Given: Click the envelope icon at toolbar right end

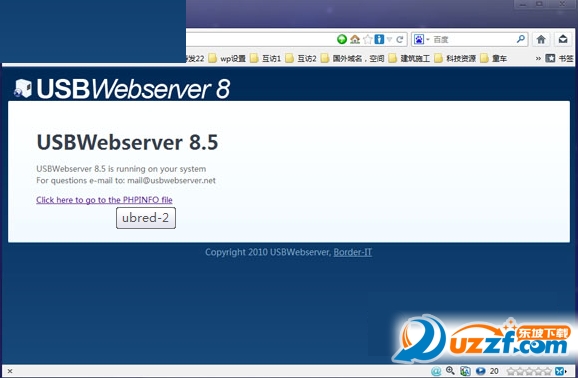Looking at the screenshot, I should [x=563, y=39].
